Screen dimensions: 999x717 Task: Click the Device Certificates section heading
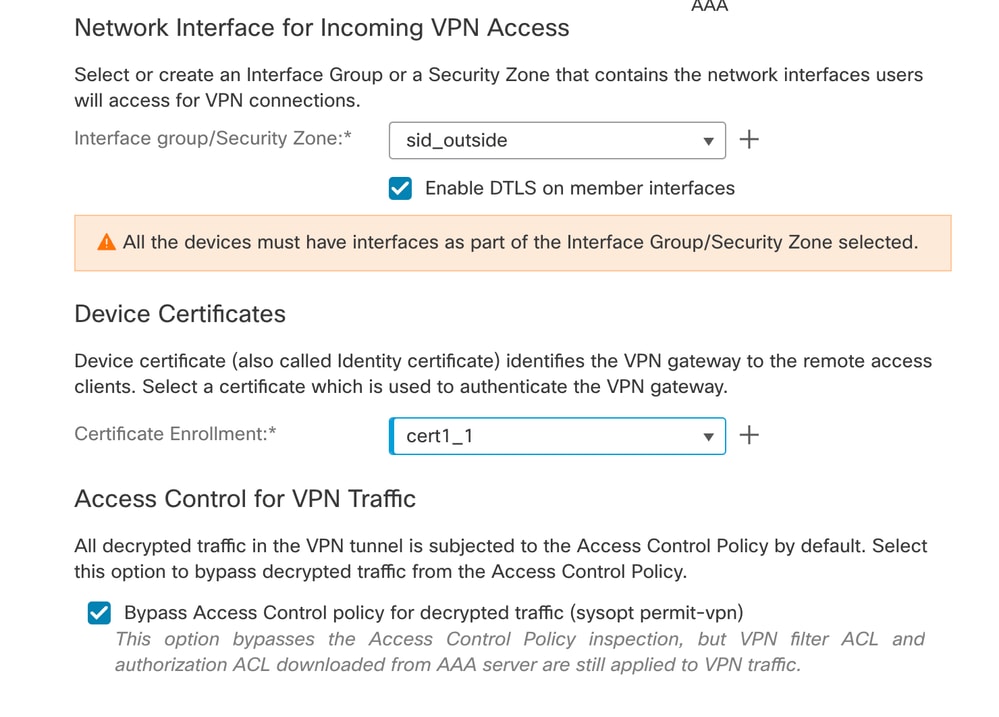coord(180,314)
